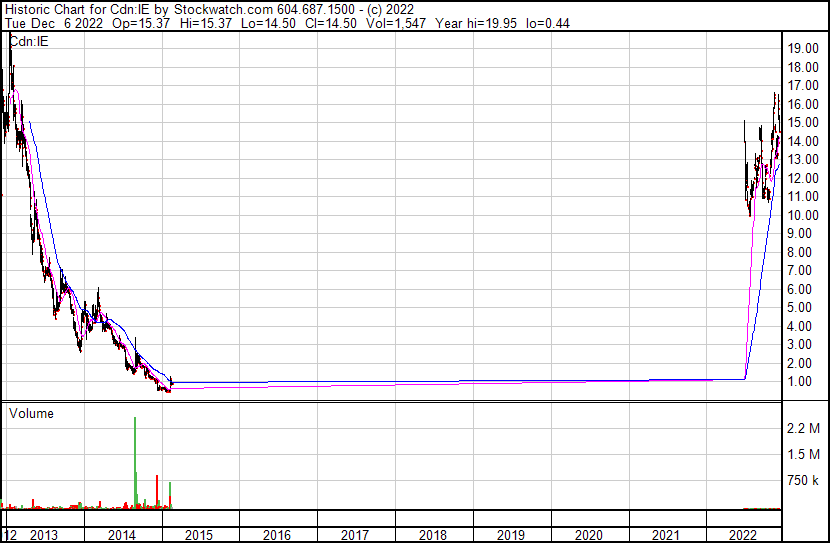Viewport: 830px width, 543px height.
Task: Click the 1.5 M volume axis label
Action: pos(805,455)
